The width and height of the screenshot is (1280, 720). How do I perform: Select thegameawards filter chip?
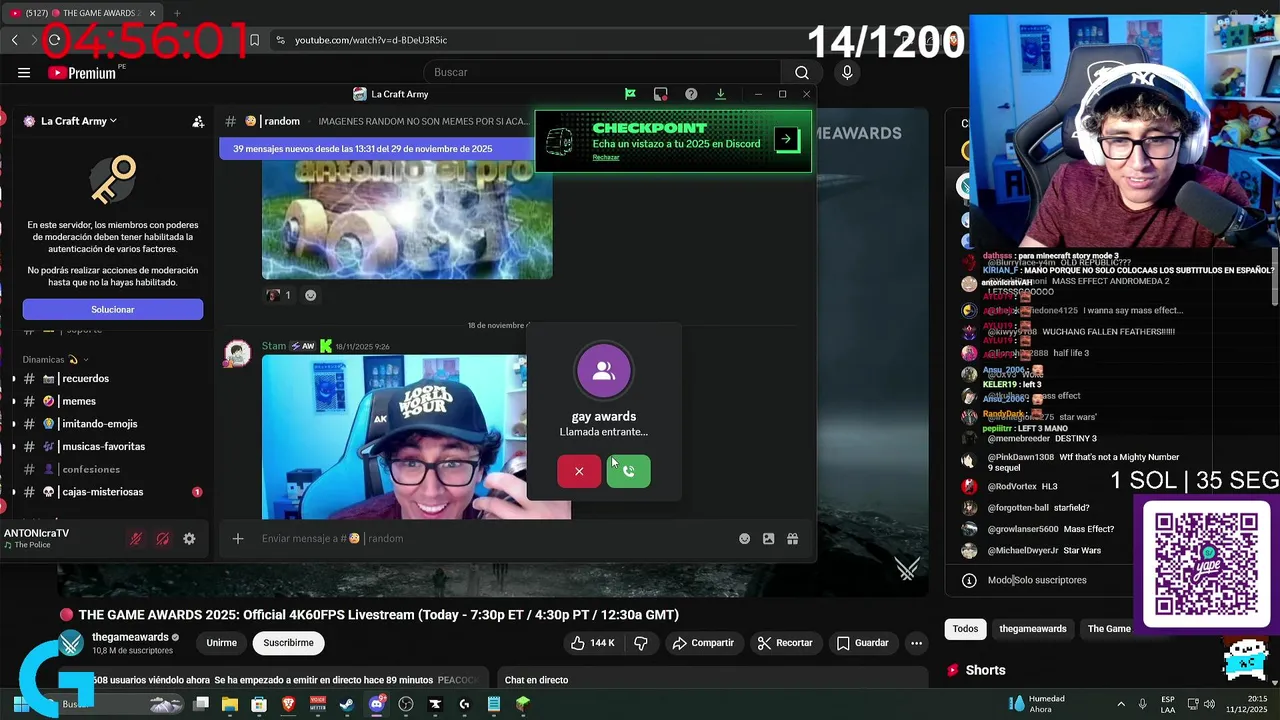pyautogui.click(x=1033, y=629)
